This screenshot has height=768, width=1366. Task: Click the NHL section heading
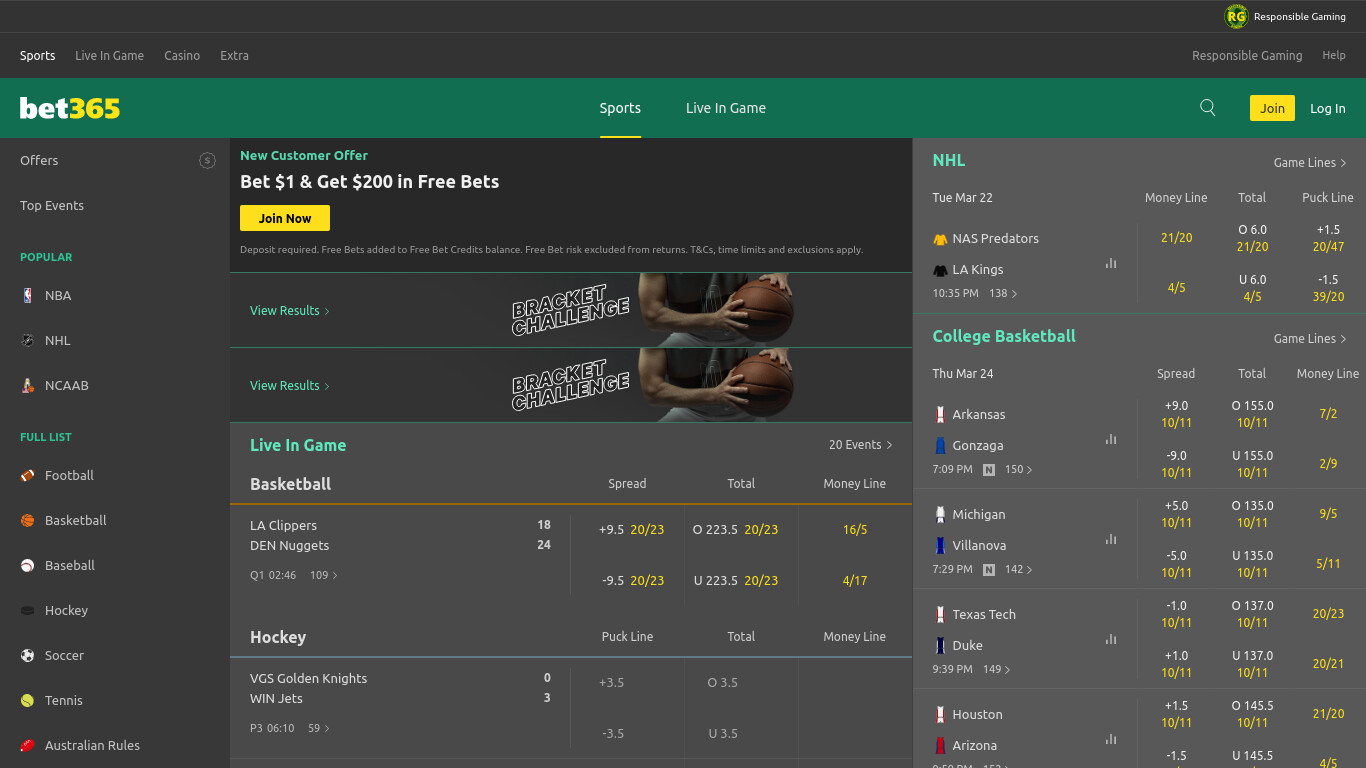coord(949,160)
